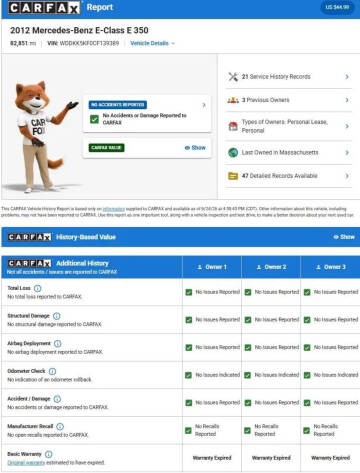Click Airbag Deployment Owner 2 checkmark
Image resolution: width=360 pixels, height=473 pixels.
coord(248,348)
